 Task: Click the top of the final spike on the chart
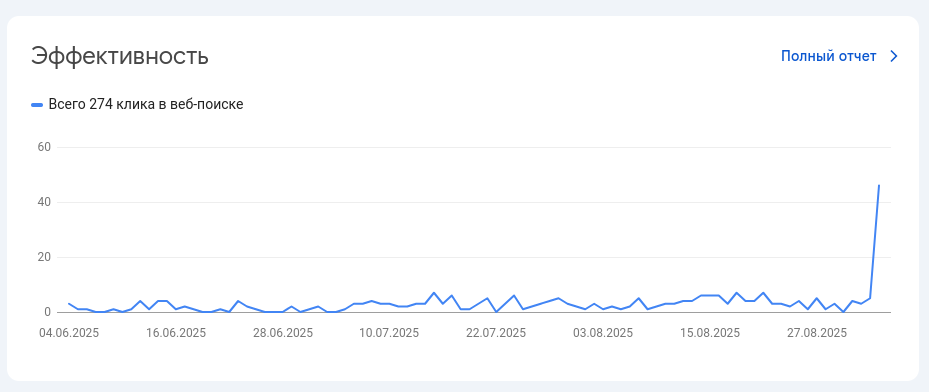click(879, 185)
